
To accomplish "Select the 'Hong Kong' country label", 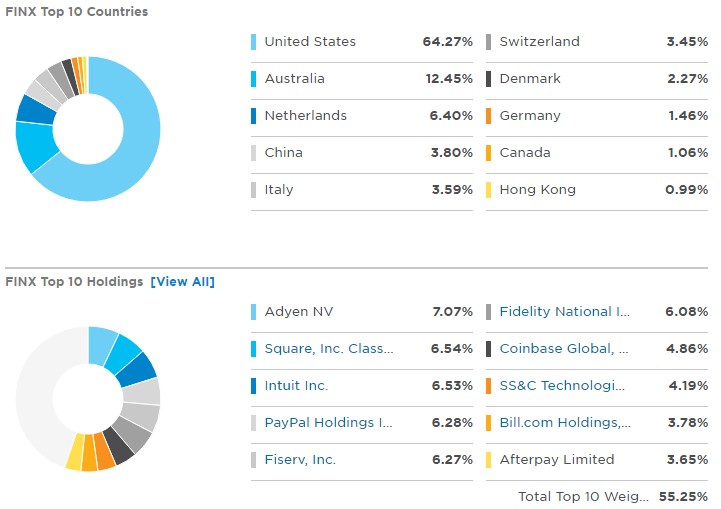I will (x=538, y=190).
